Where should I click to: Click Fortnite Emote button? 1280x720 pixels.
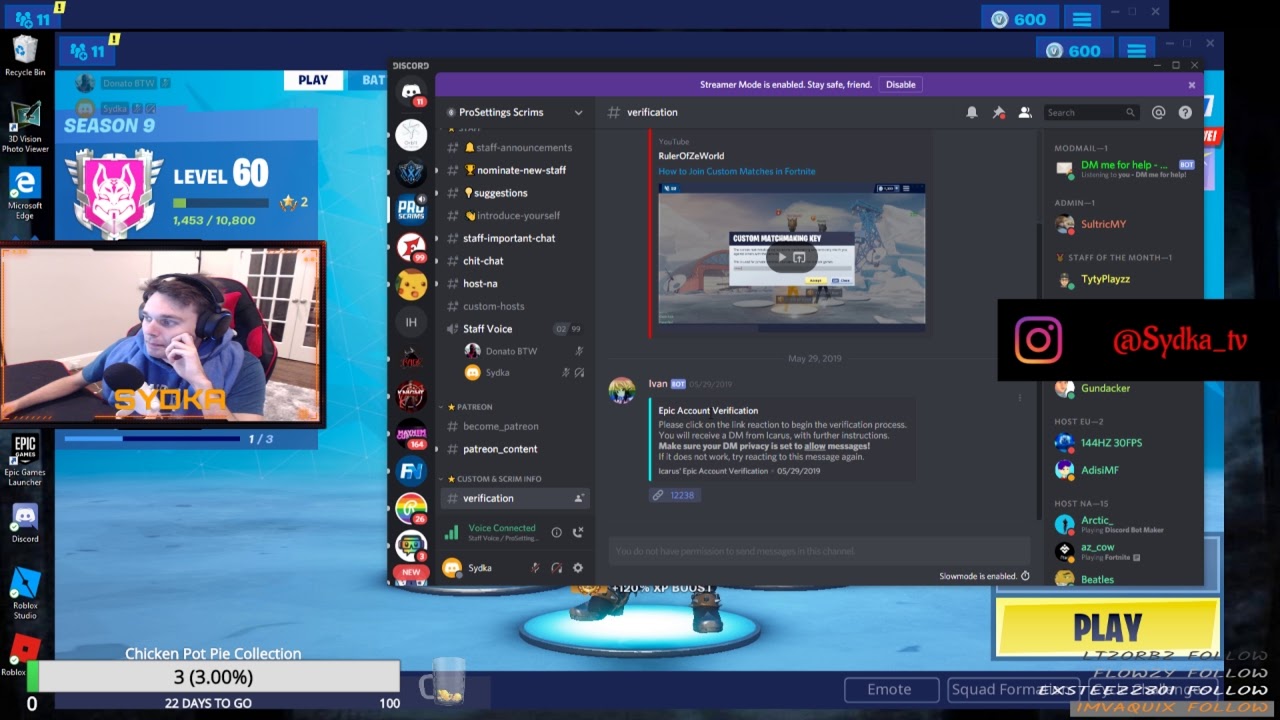(889, 689)
